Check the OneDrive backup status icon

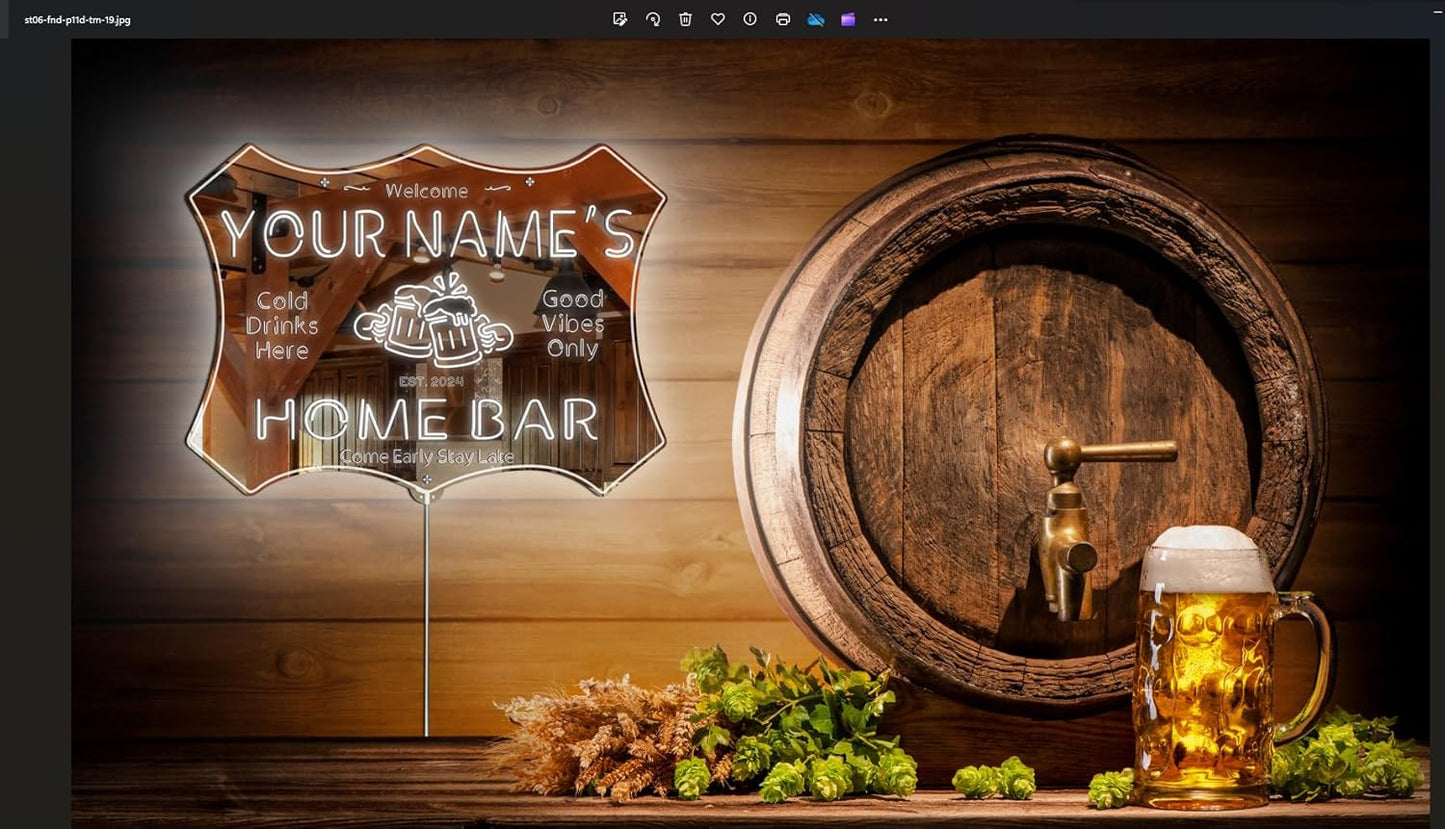pyautogui.click(x=816, y=19)
